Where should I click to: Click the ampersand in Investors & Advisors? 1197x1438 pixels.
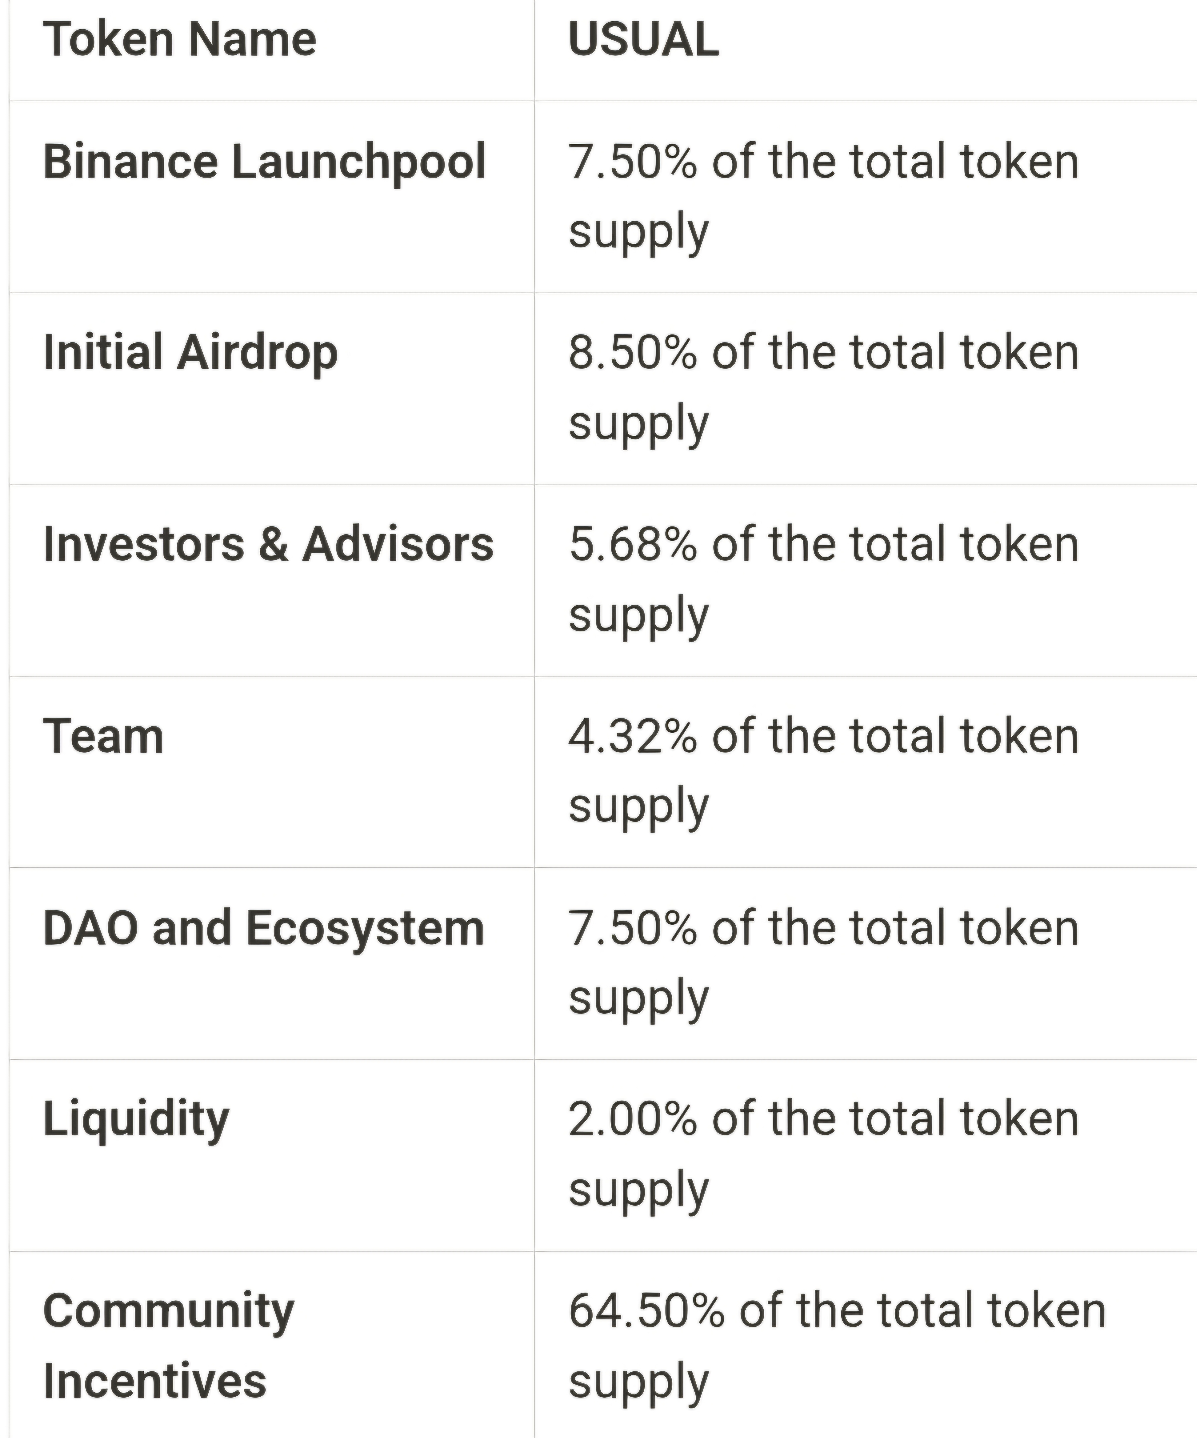pyautogui.click(x=273, y=545)
